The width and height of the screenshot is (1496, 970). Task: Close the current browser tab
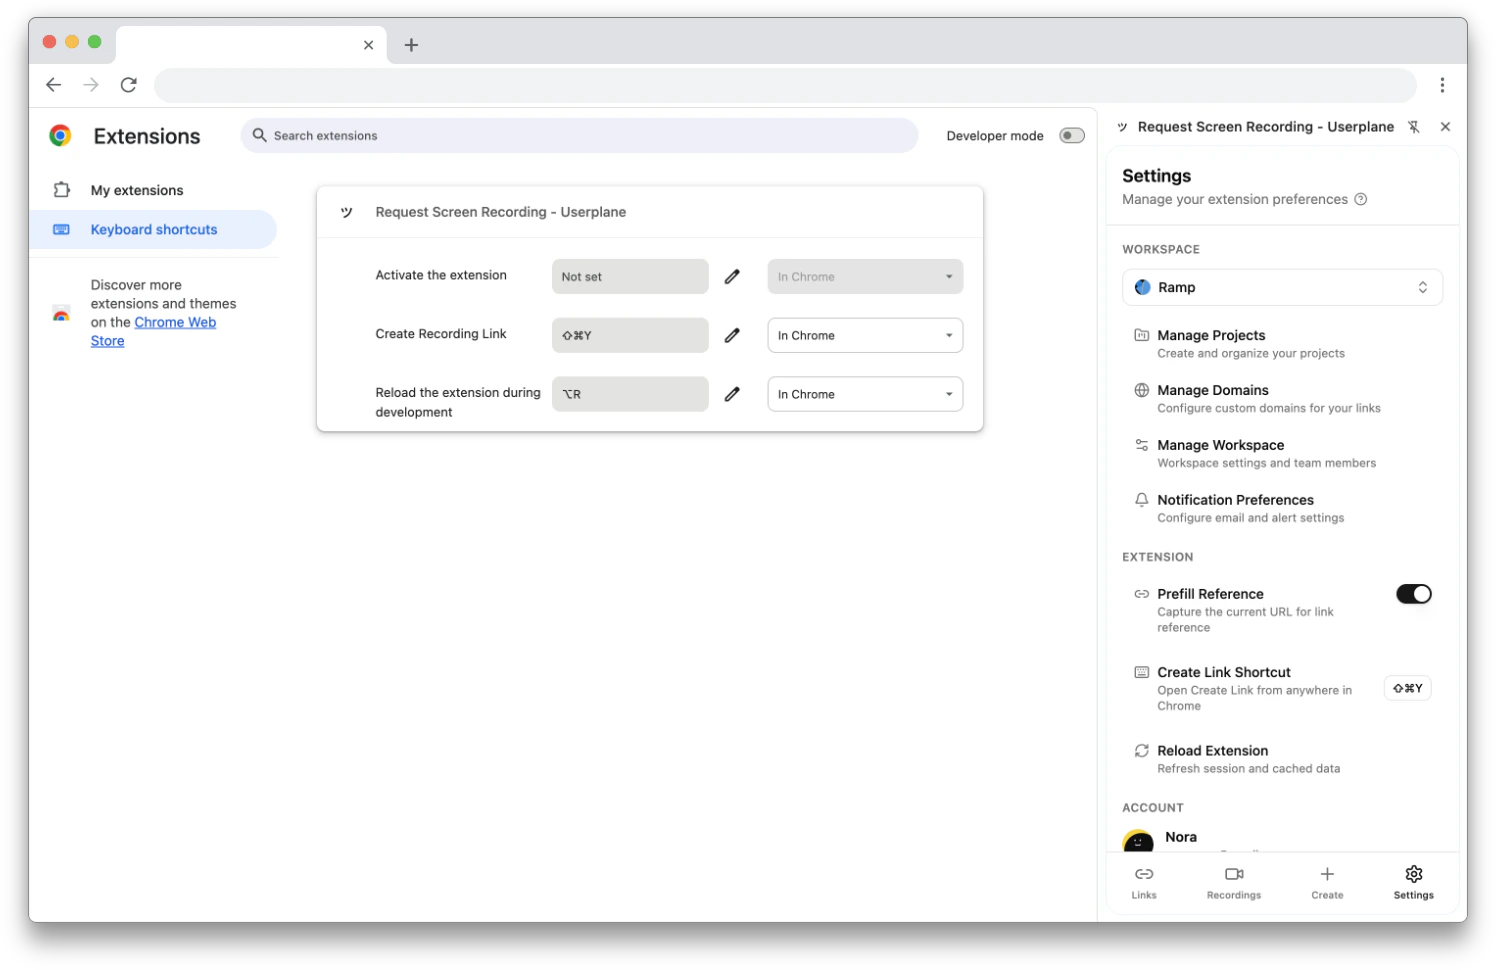click(x=368, y=45)
